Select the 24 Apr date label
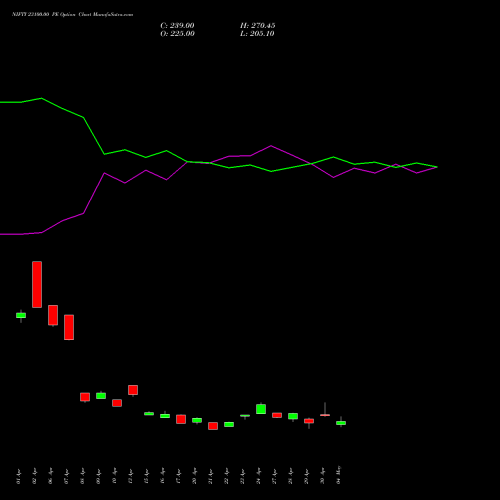Screen dimensions: 500x500 [x=258, y=477]
